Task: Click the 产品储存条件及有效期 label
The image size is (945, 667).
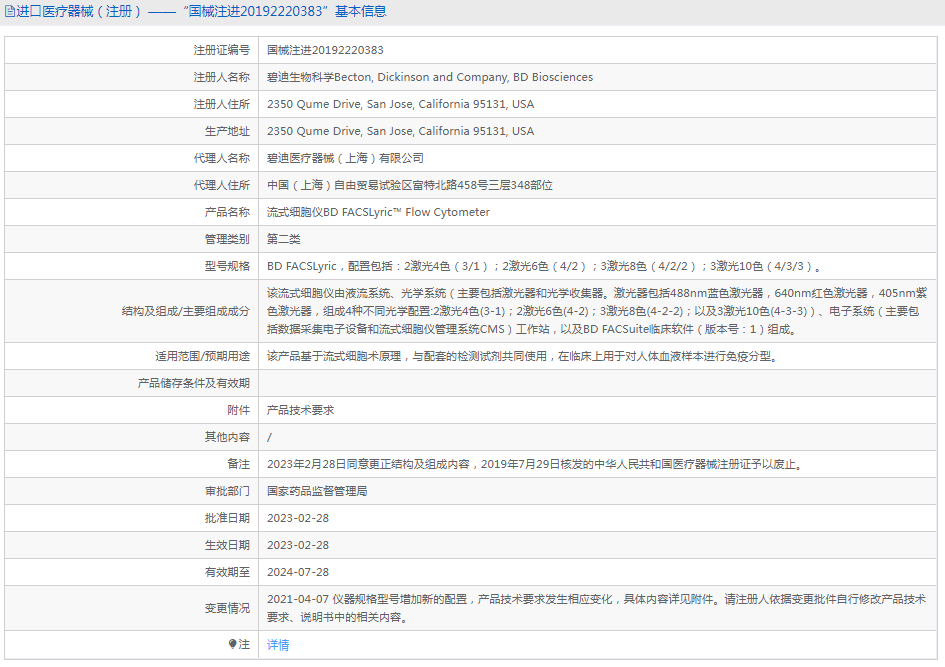Action: (x=193, y=383)
